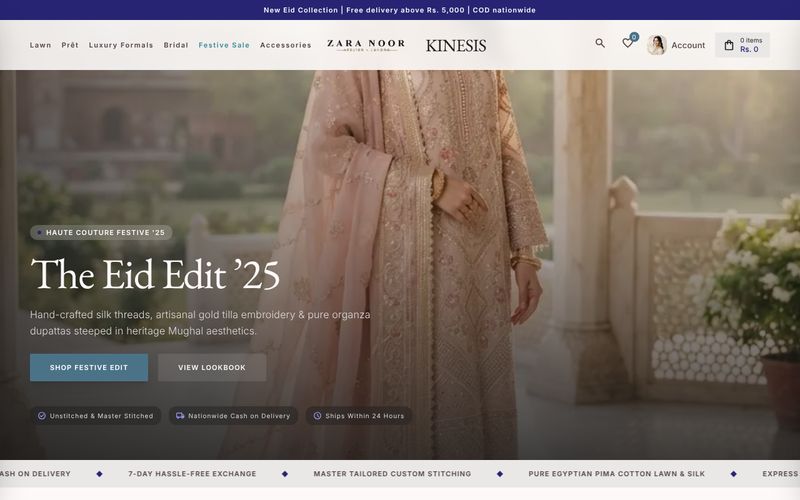The width and height of the screenshot is (800, 500).
Task: Click the Haute Couture Festive '25 badge
Action: click(x=101, y=233)
